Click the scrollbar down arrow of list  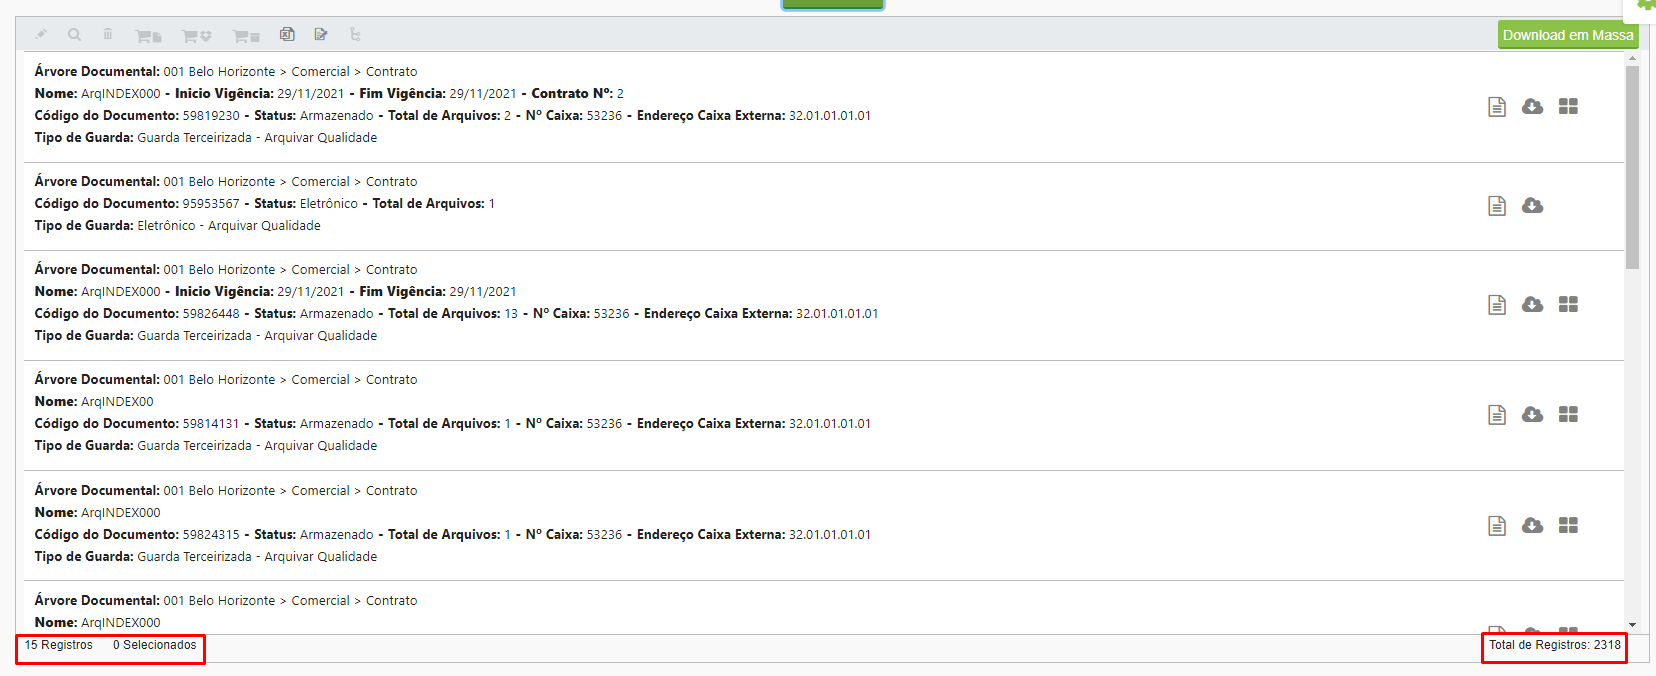1632,625
